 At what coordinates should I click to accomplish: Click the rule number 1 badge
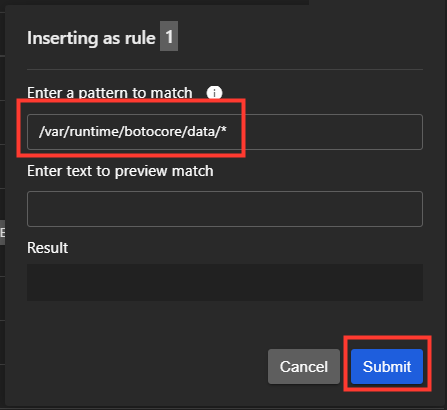click(x=169, y=36)
